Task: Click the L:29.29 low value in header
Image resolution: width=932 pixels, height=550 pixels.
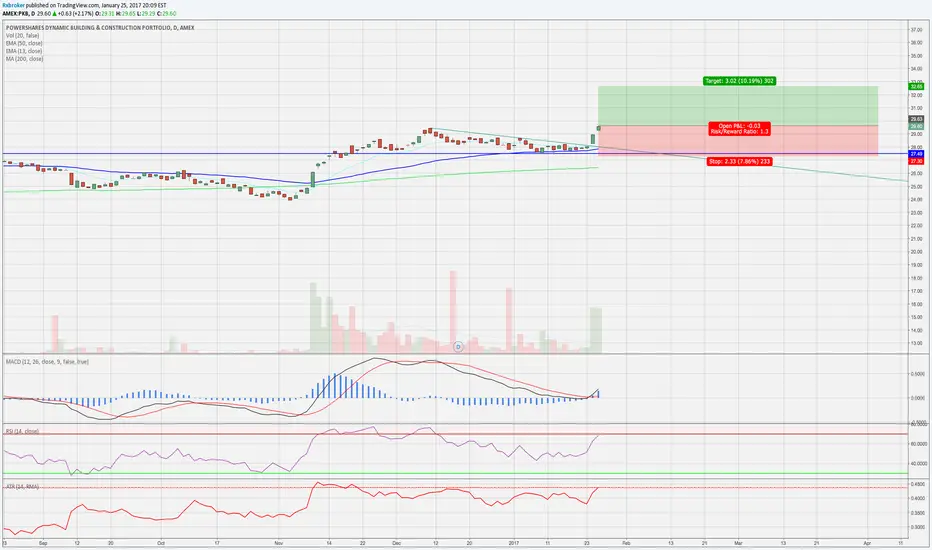Action: pyautogui.click(x=147, y=13)
